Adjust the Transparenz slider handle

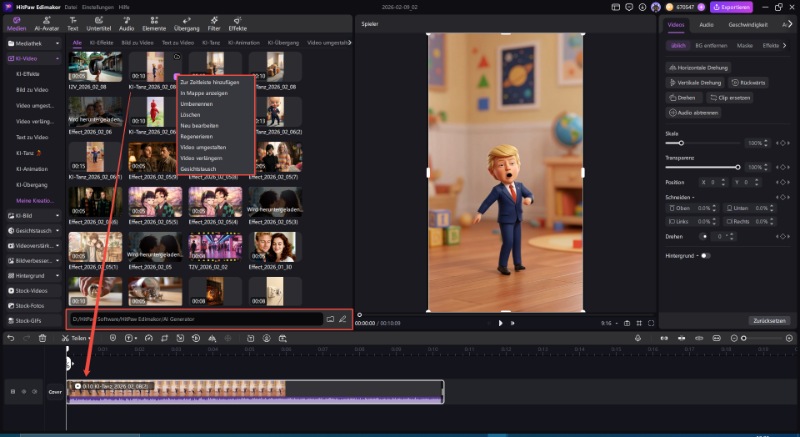coord(737,167)
